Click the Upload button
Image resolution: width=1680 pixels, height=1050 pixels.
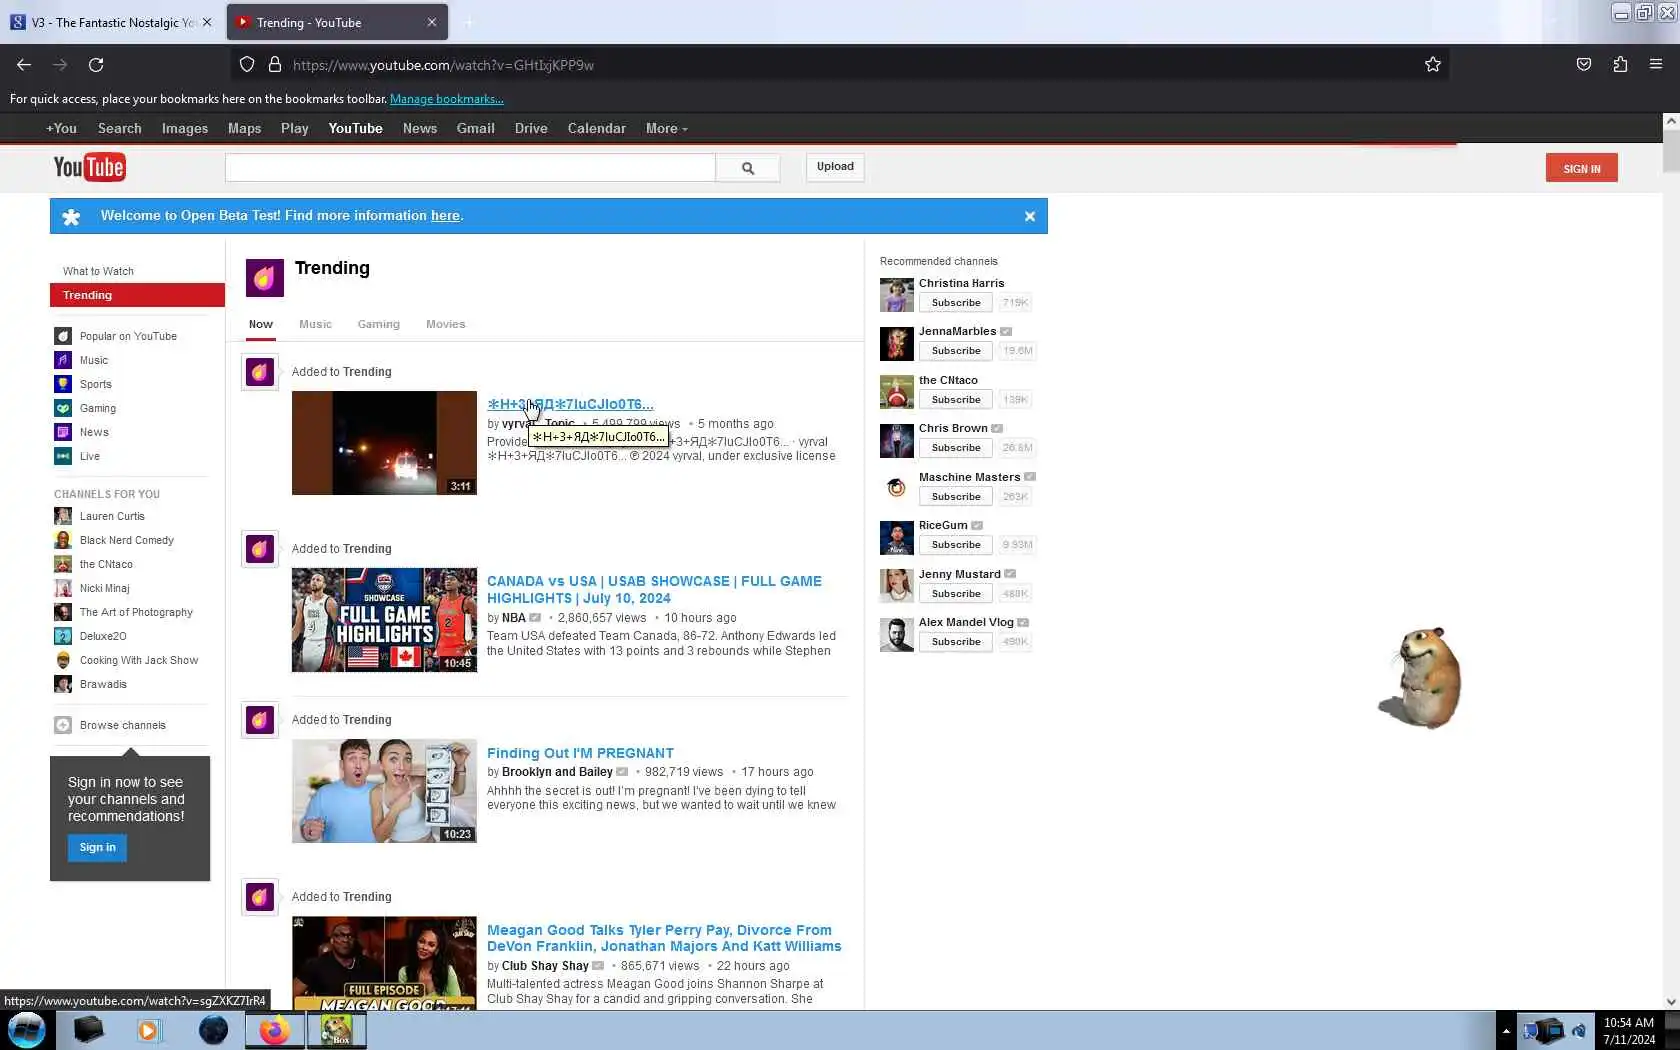(835, 167)
